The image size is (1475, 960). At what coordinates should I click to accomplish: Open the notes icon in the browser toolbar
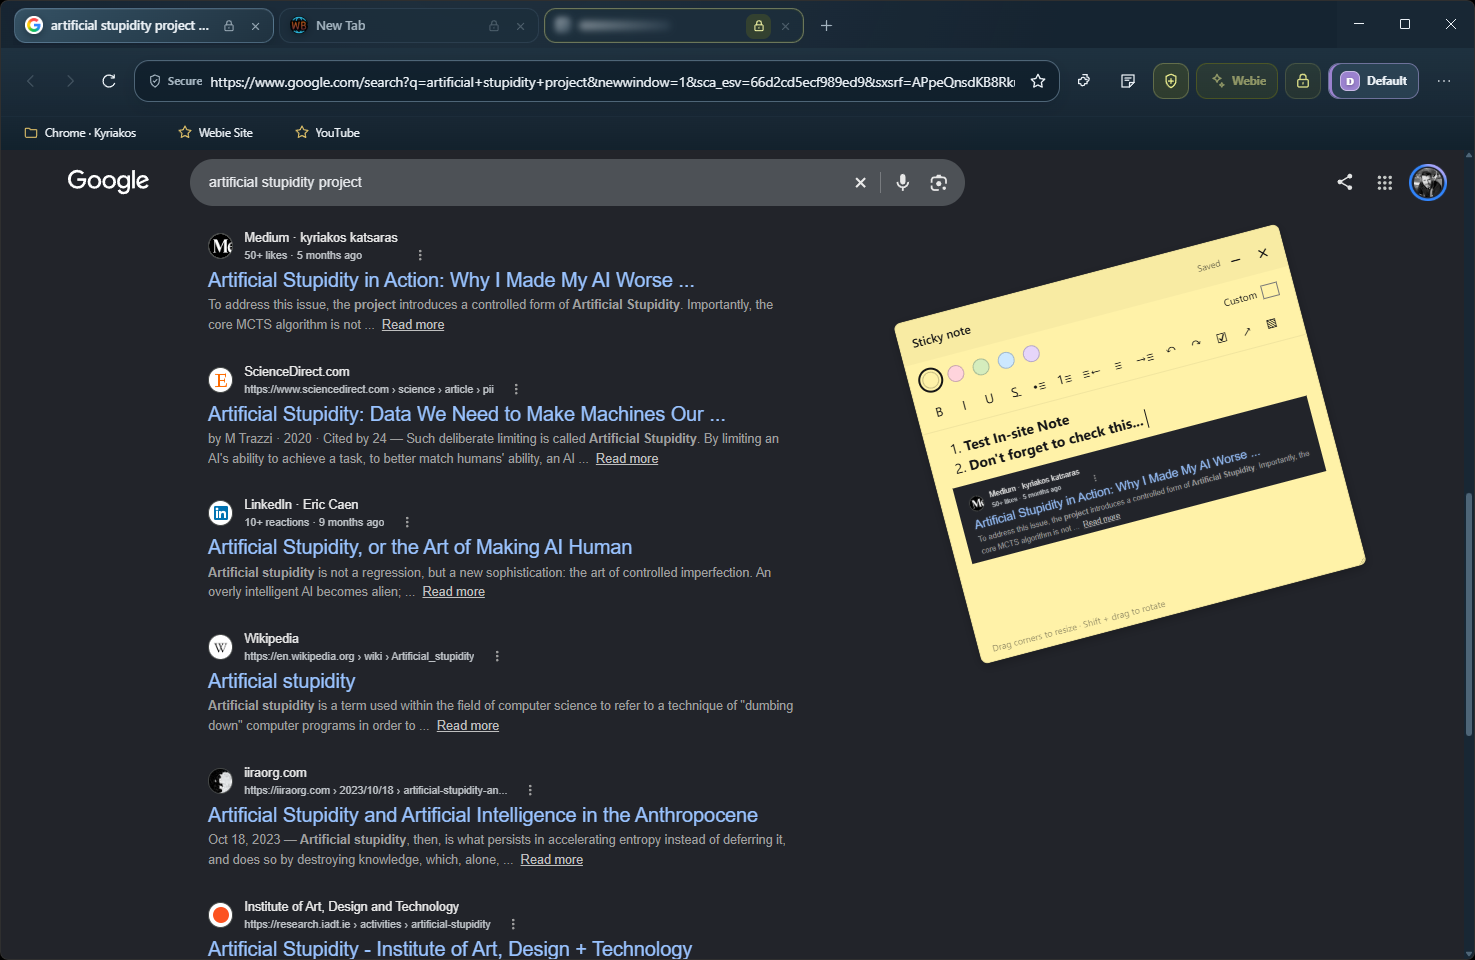(1128, 81)
